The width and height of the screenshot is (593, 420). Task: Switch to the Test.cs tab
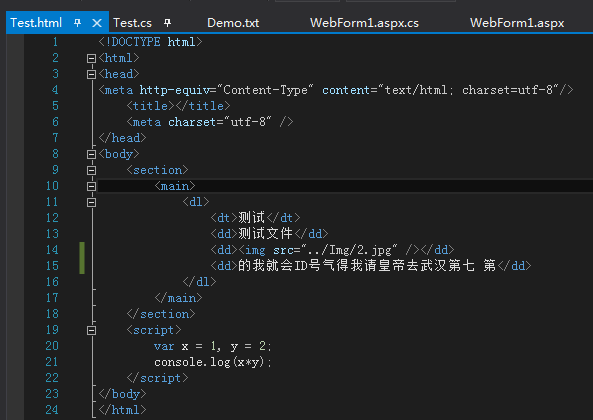[x=132, y=23]
